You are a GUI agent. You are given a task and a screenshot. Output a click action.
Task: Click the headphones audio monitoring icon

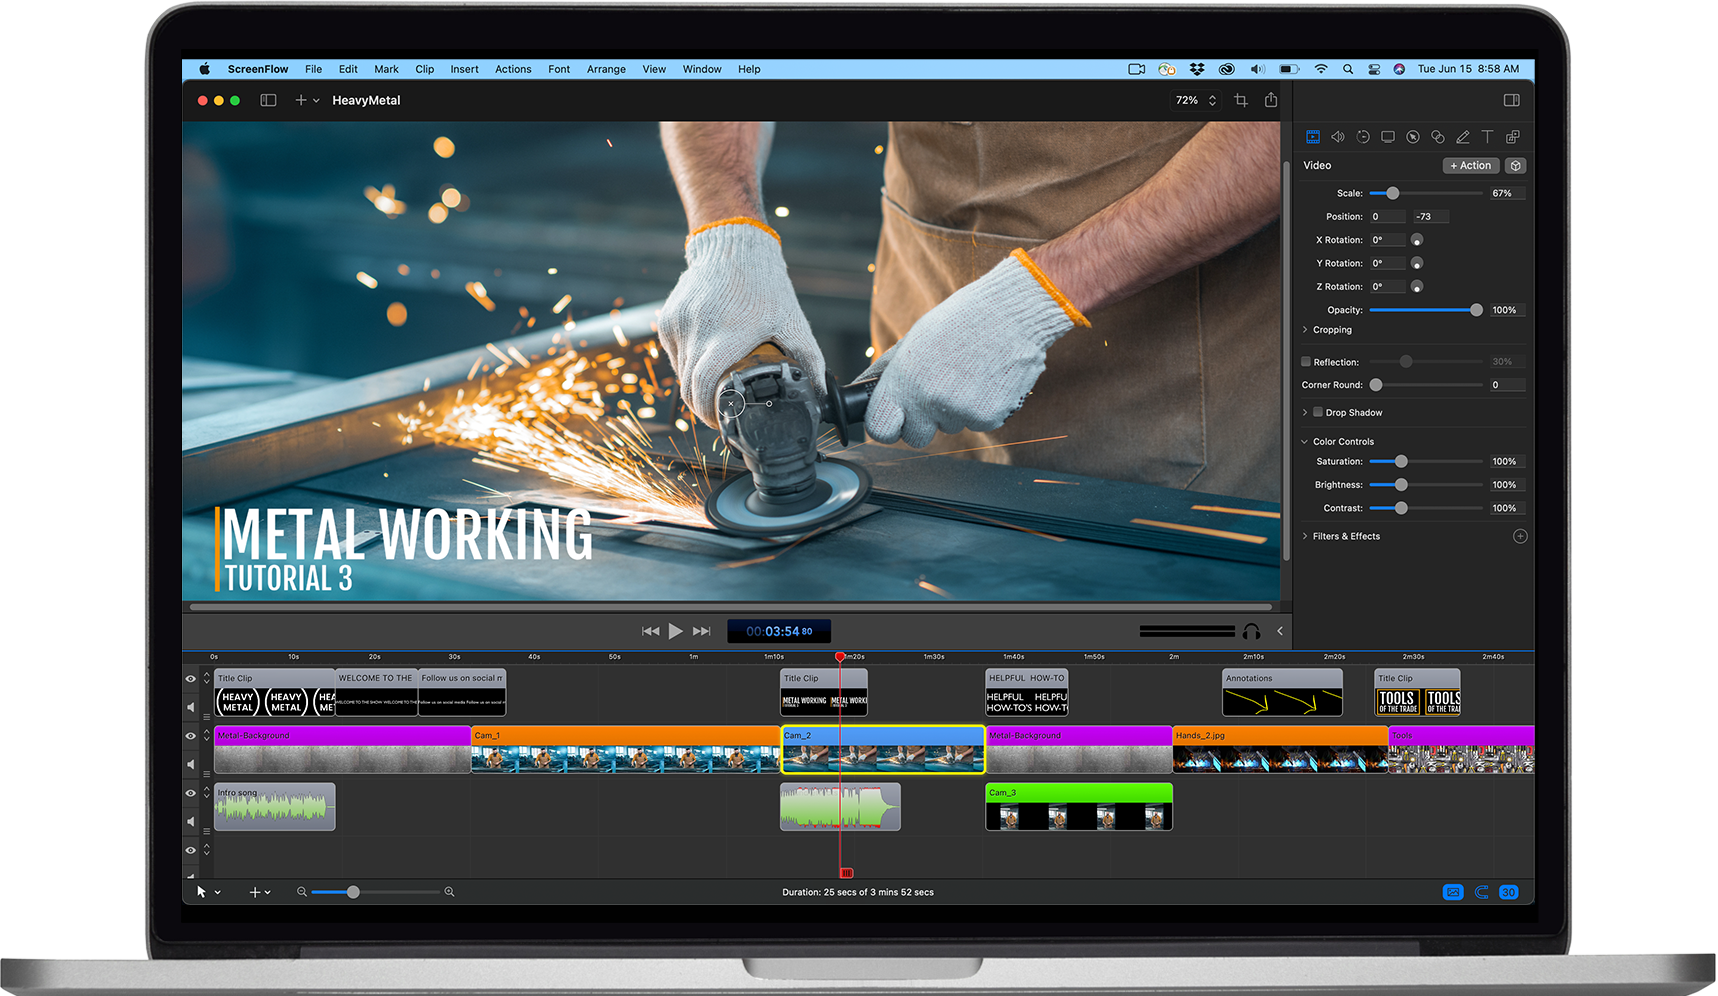[x=1251, y=631]
